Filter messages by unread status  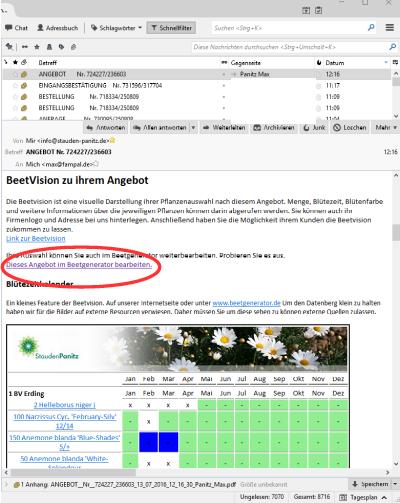pyautogui.click(x=25, y=47)
